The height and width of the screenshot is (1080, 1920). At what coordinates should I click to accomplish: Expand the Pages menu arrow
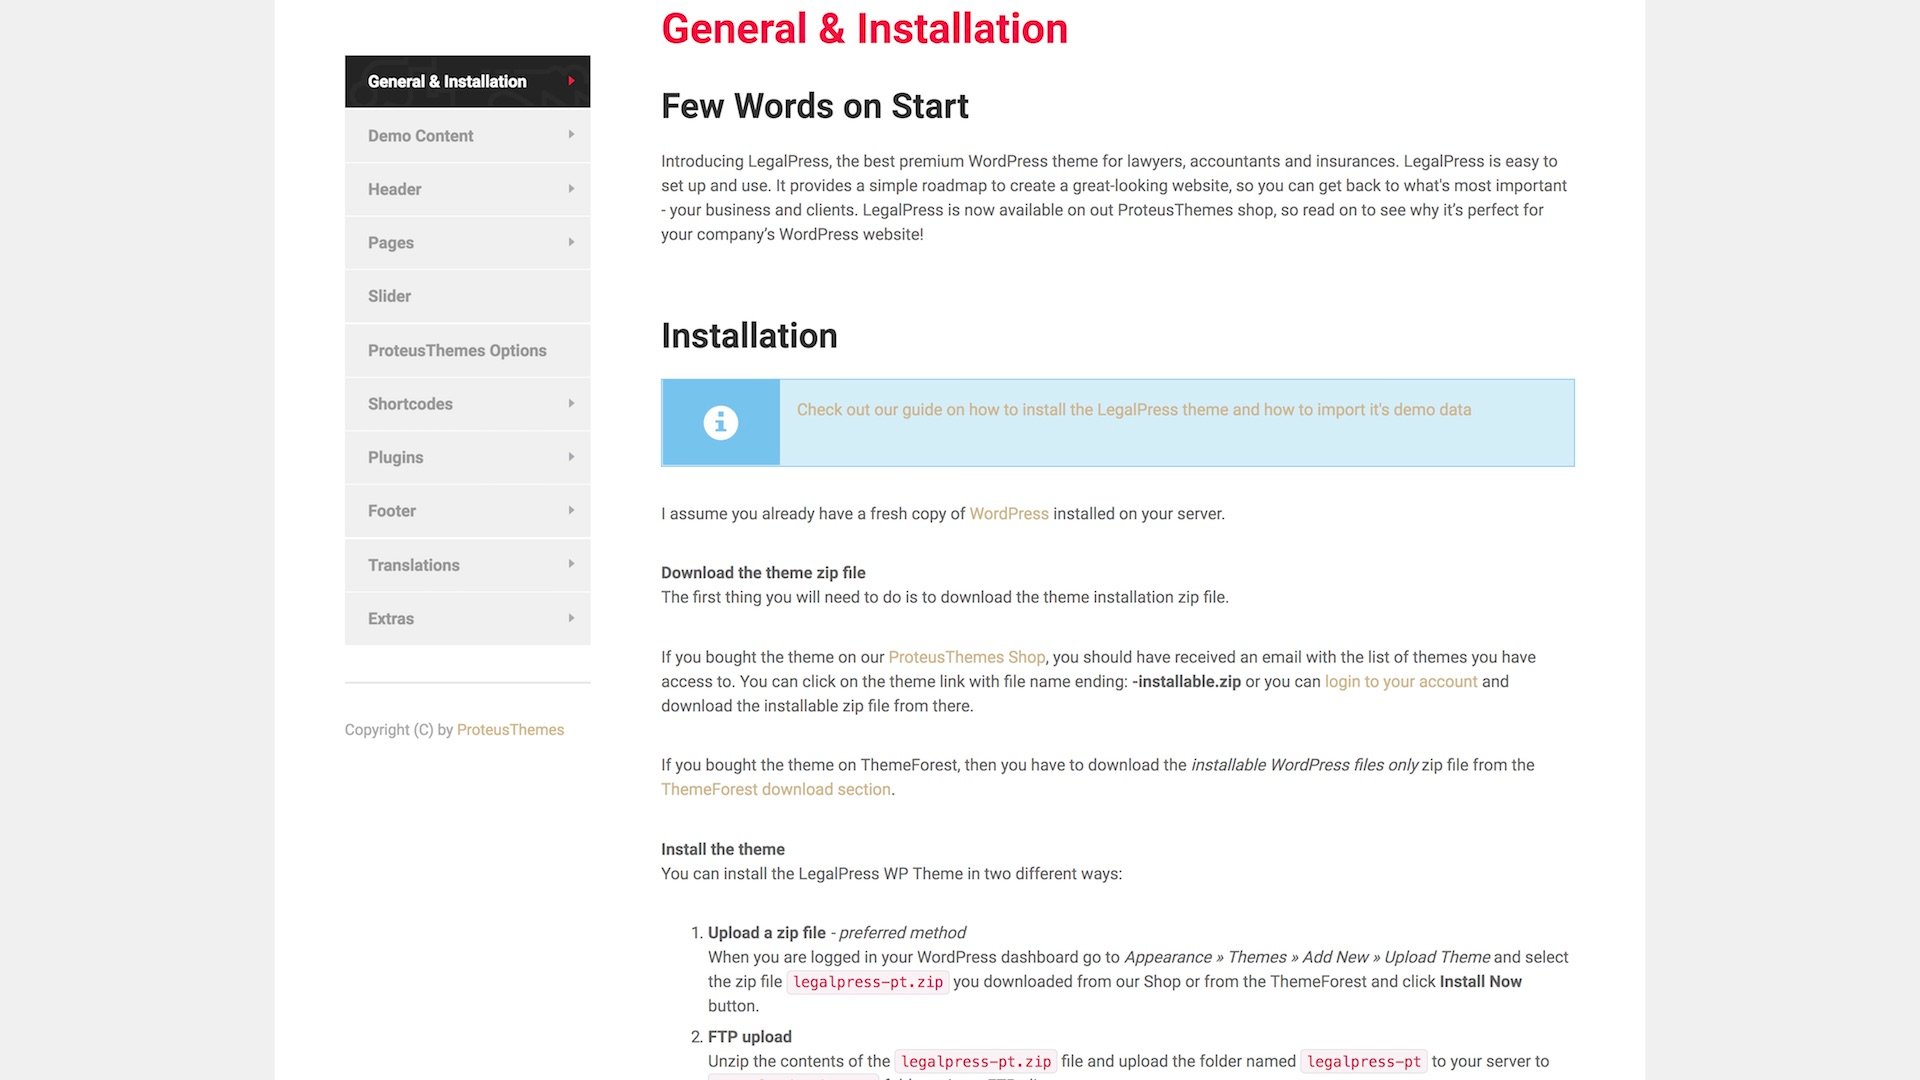[x=571, y=242]
